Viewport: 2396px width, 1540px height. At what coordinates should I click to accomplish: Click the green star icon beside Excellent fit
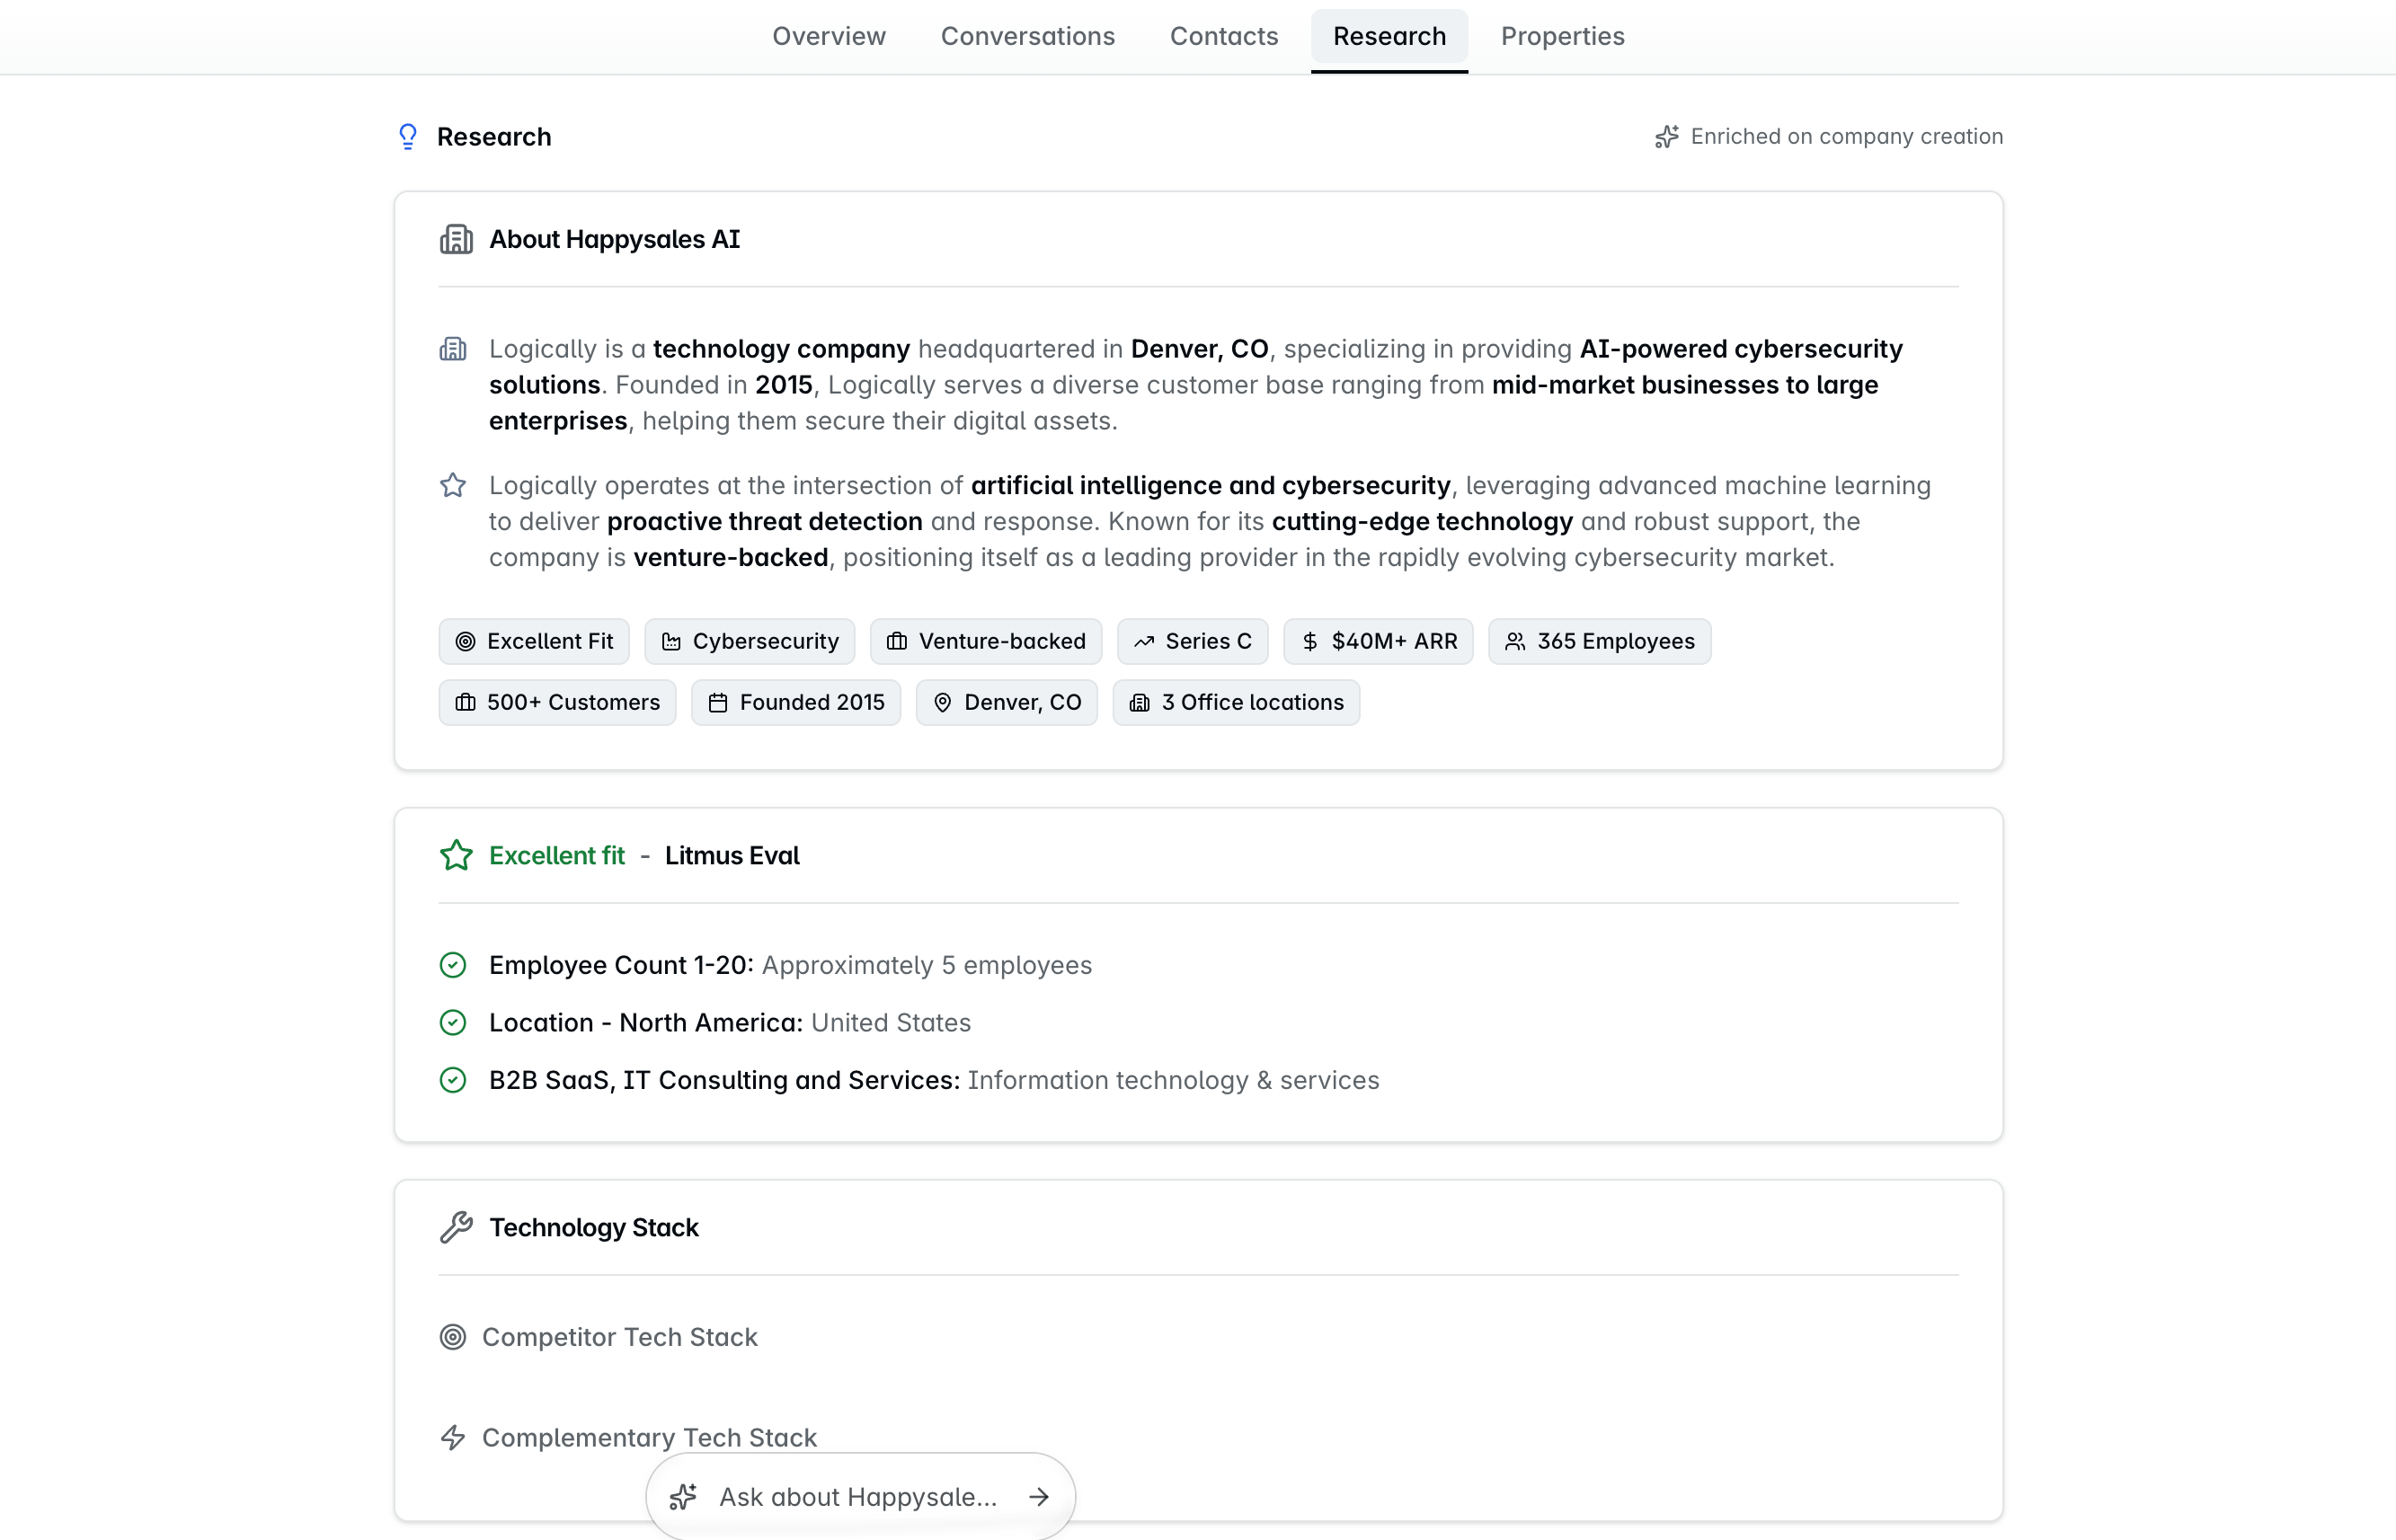(x=456, y=856)
